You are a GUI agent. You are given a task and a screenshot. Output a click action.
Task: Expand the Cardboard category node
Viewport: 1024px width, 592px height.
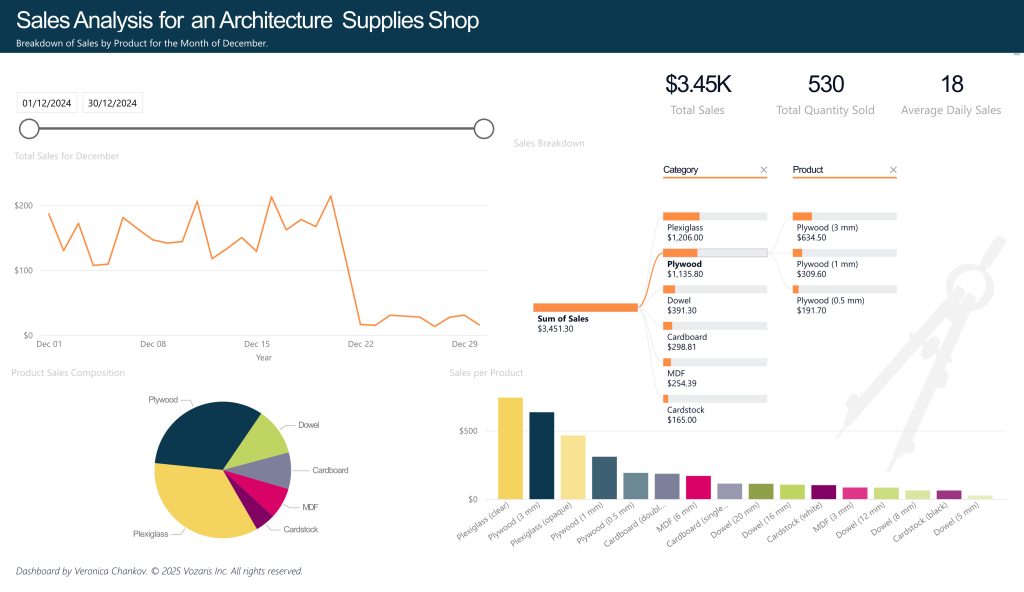(x=714, y=326)
